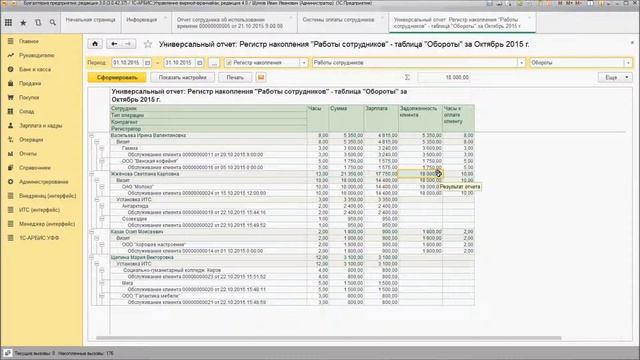Collapse the Созвездие group
640x360 pixels.
coord(102,219)
